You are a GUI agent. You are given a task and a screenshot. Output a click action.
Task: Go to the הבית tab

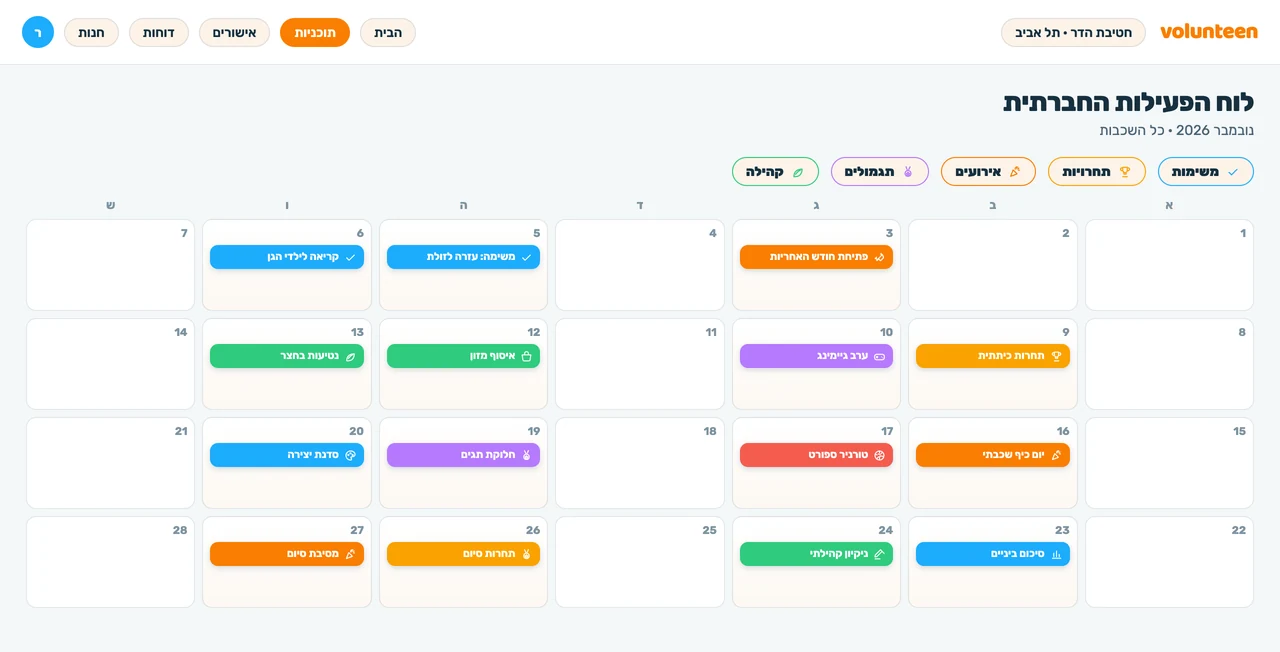click(388, 32)
